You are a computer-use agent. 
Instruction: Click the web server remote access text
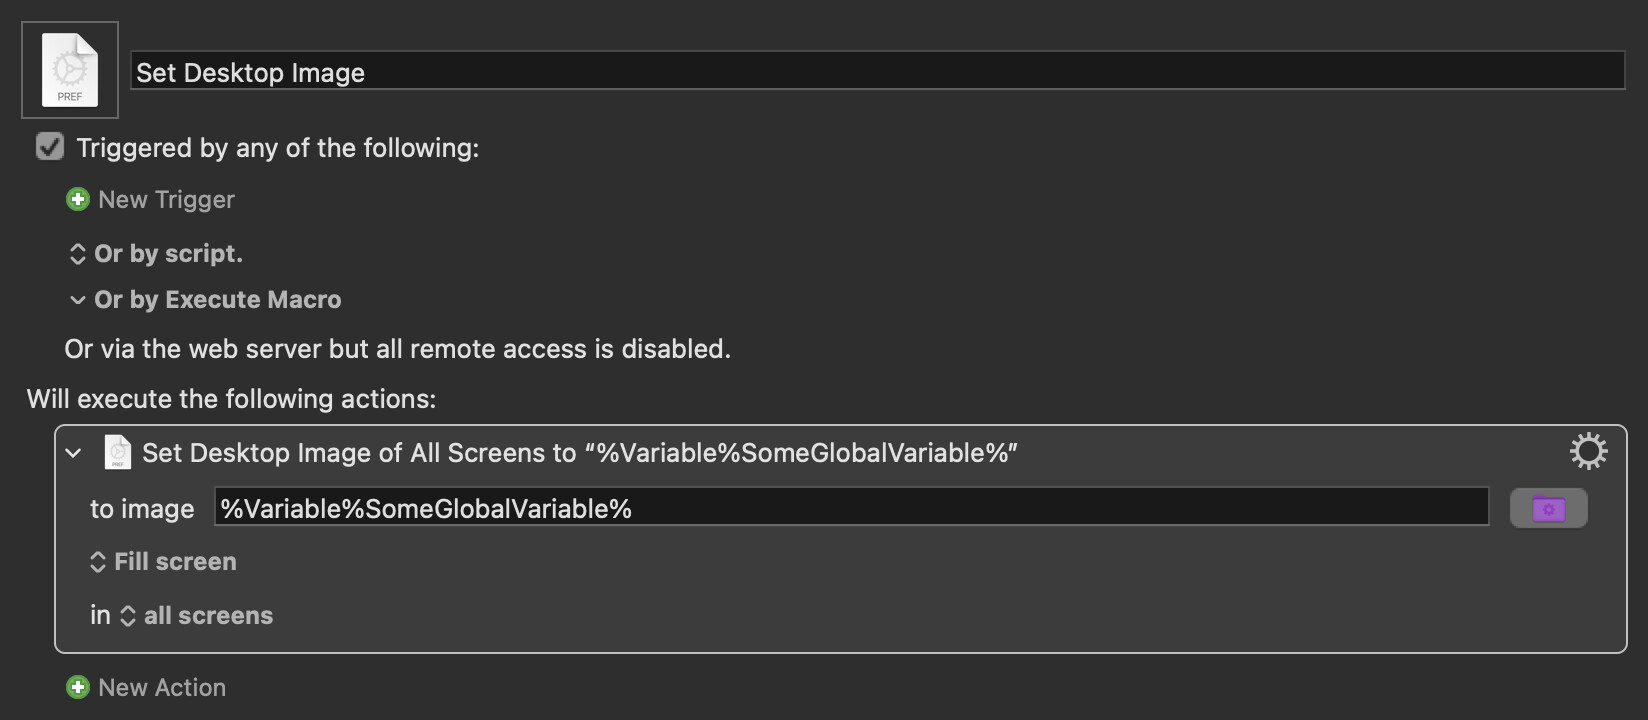(x=397, y=349)
